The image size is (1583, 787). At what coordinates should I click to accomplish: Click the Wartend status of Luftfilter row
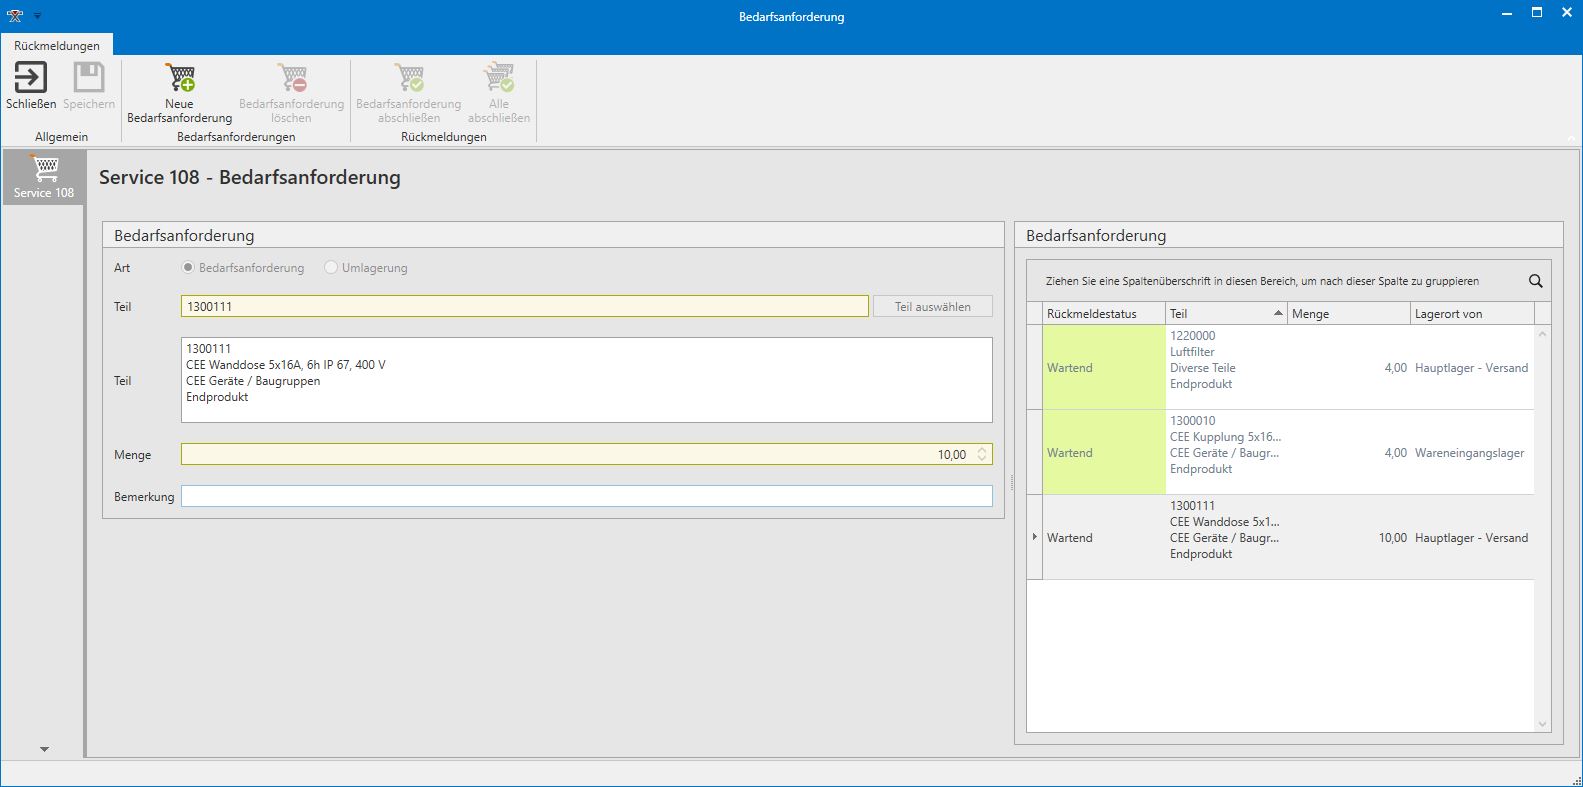pyautogui.click(x=1104, y=367)
